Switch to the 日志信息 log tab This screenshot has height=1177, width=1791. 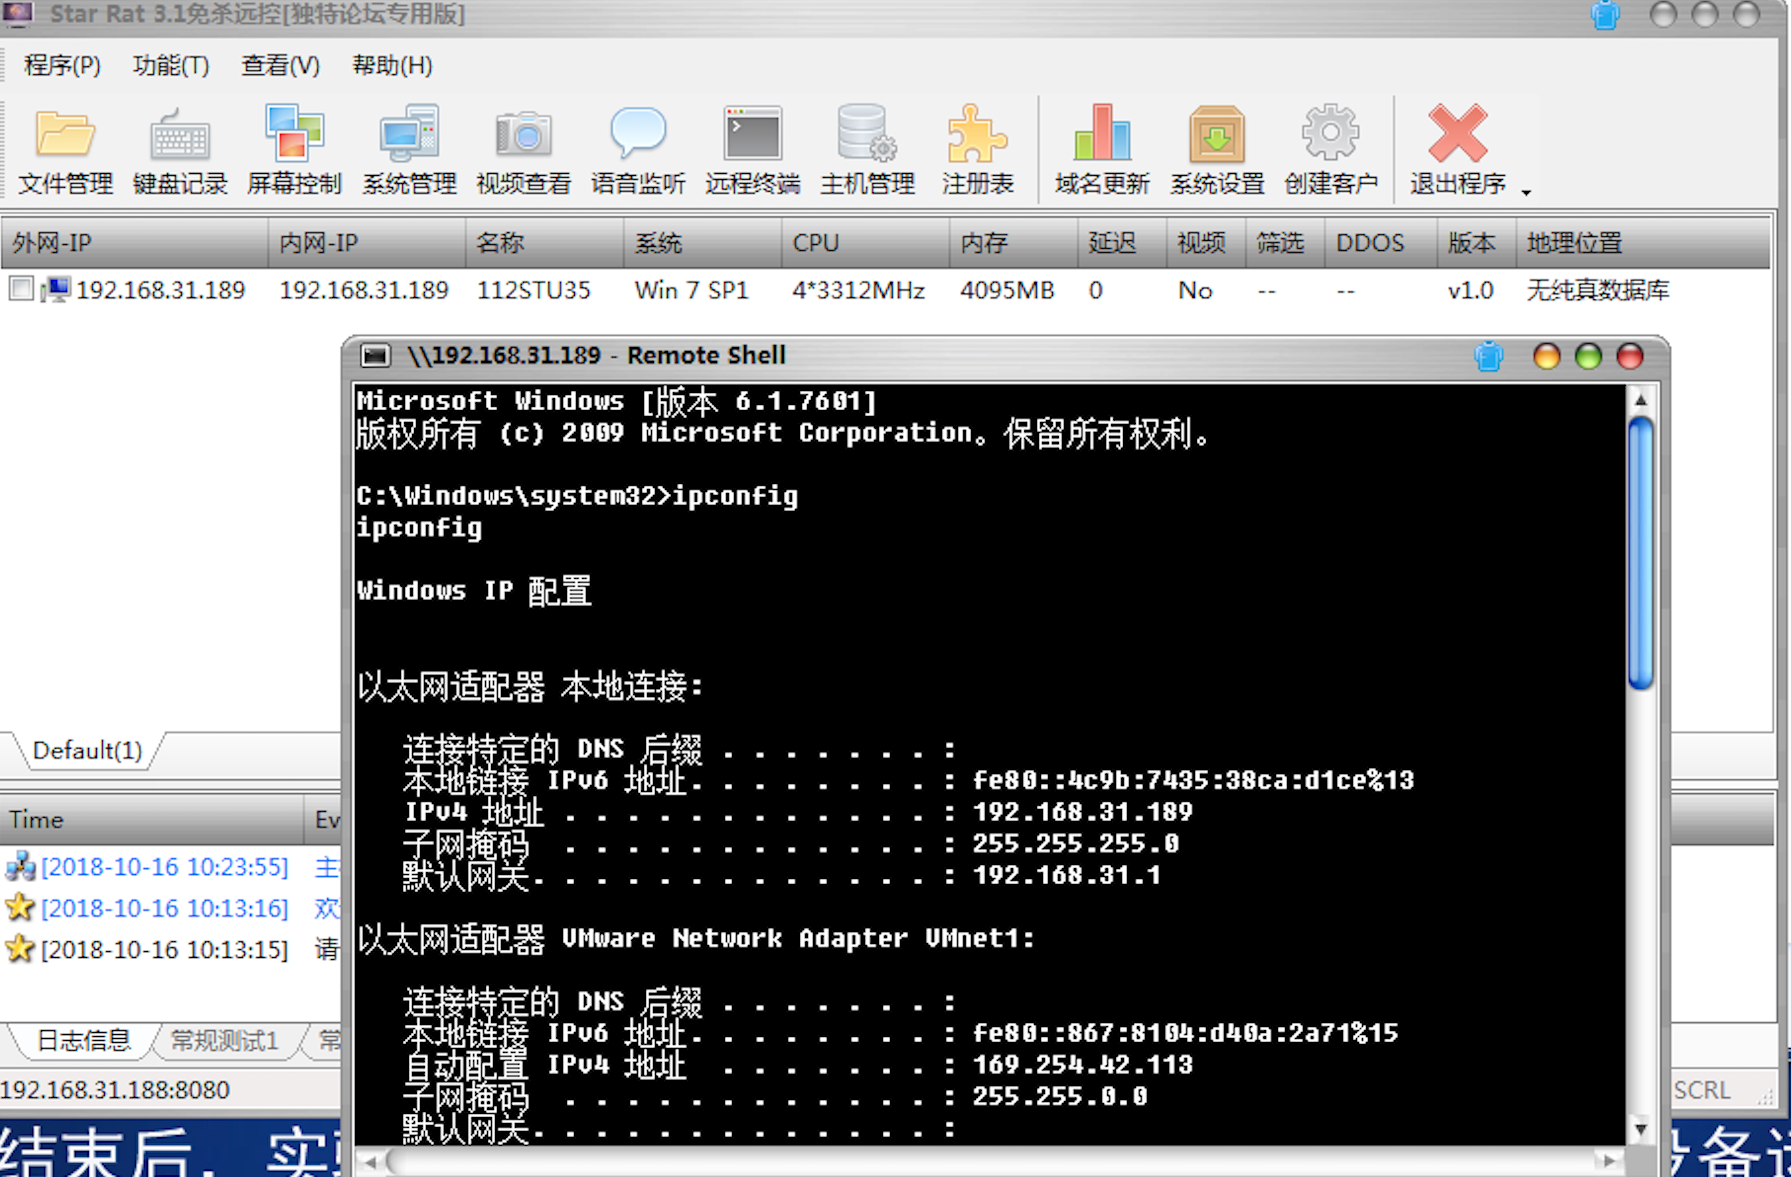(x=84, y=1040)
